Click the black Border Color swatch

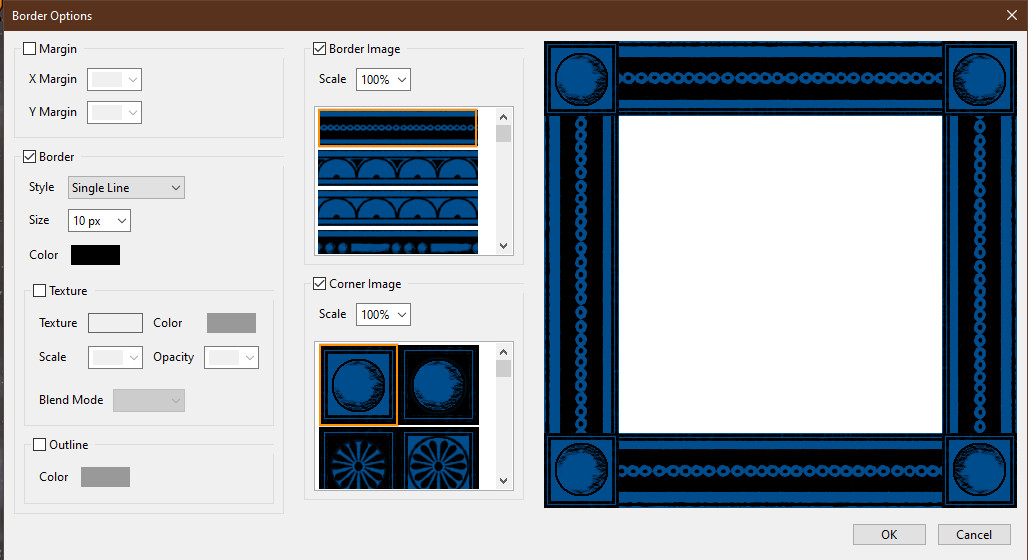pos(95,255)
